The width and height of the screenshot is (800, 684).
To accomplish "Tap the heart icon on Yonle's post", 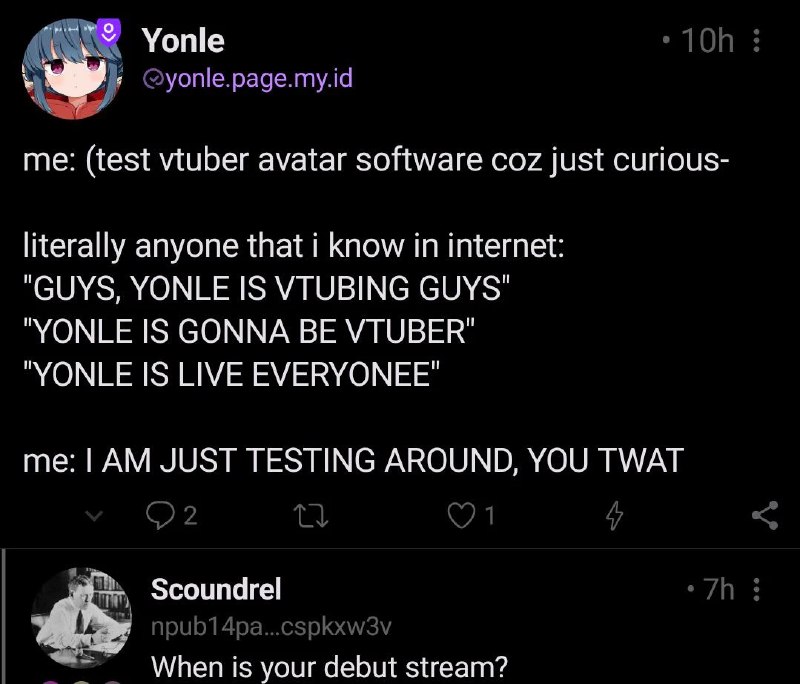I will pyautogui.click(x=463, y=517).
